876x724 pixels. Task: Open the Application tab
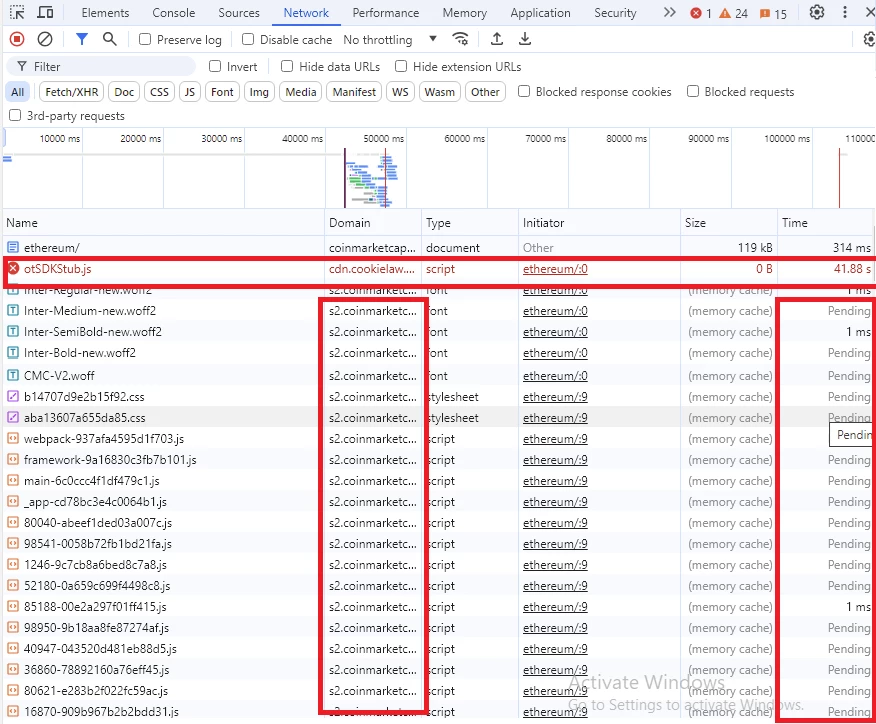coord(540,12)
